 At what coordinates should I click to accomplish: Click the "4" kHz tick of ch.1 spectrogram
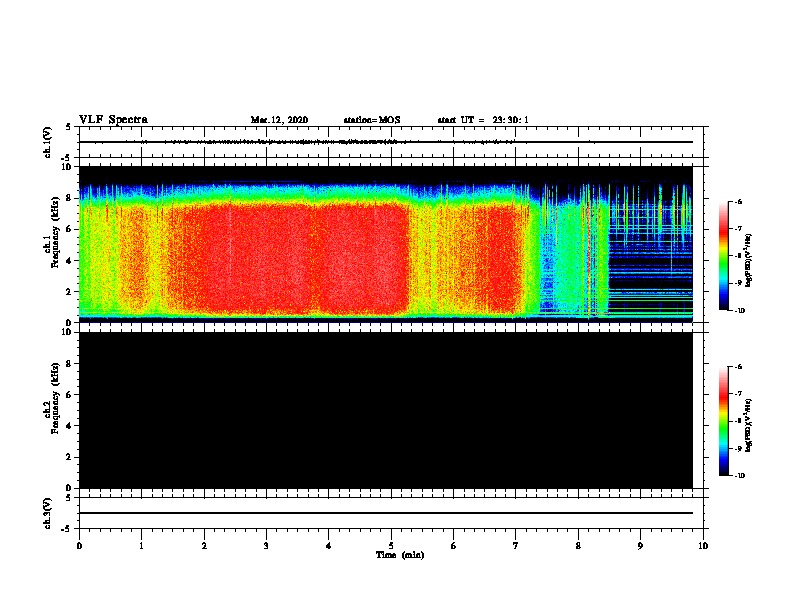[x=69, y=261]
